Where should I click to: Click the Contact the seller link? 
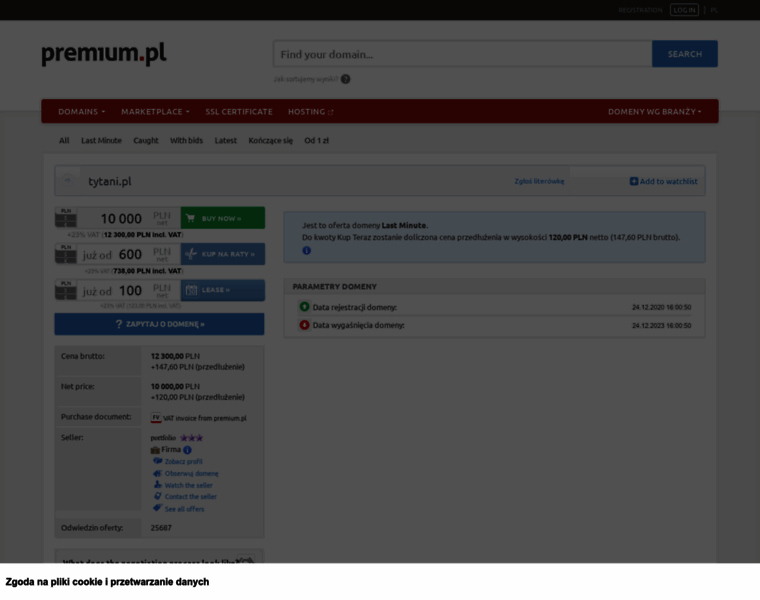pyautogui.click(x=191, y=497)
